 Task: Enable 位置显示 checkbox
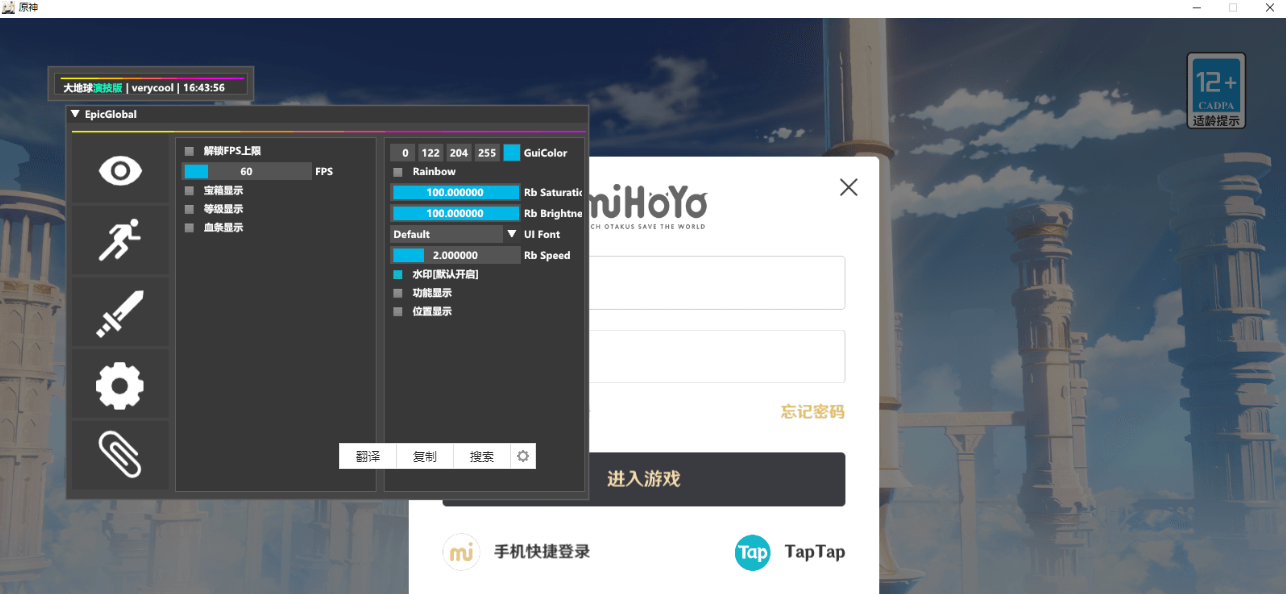tap(398, 312)
